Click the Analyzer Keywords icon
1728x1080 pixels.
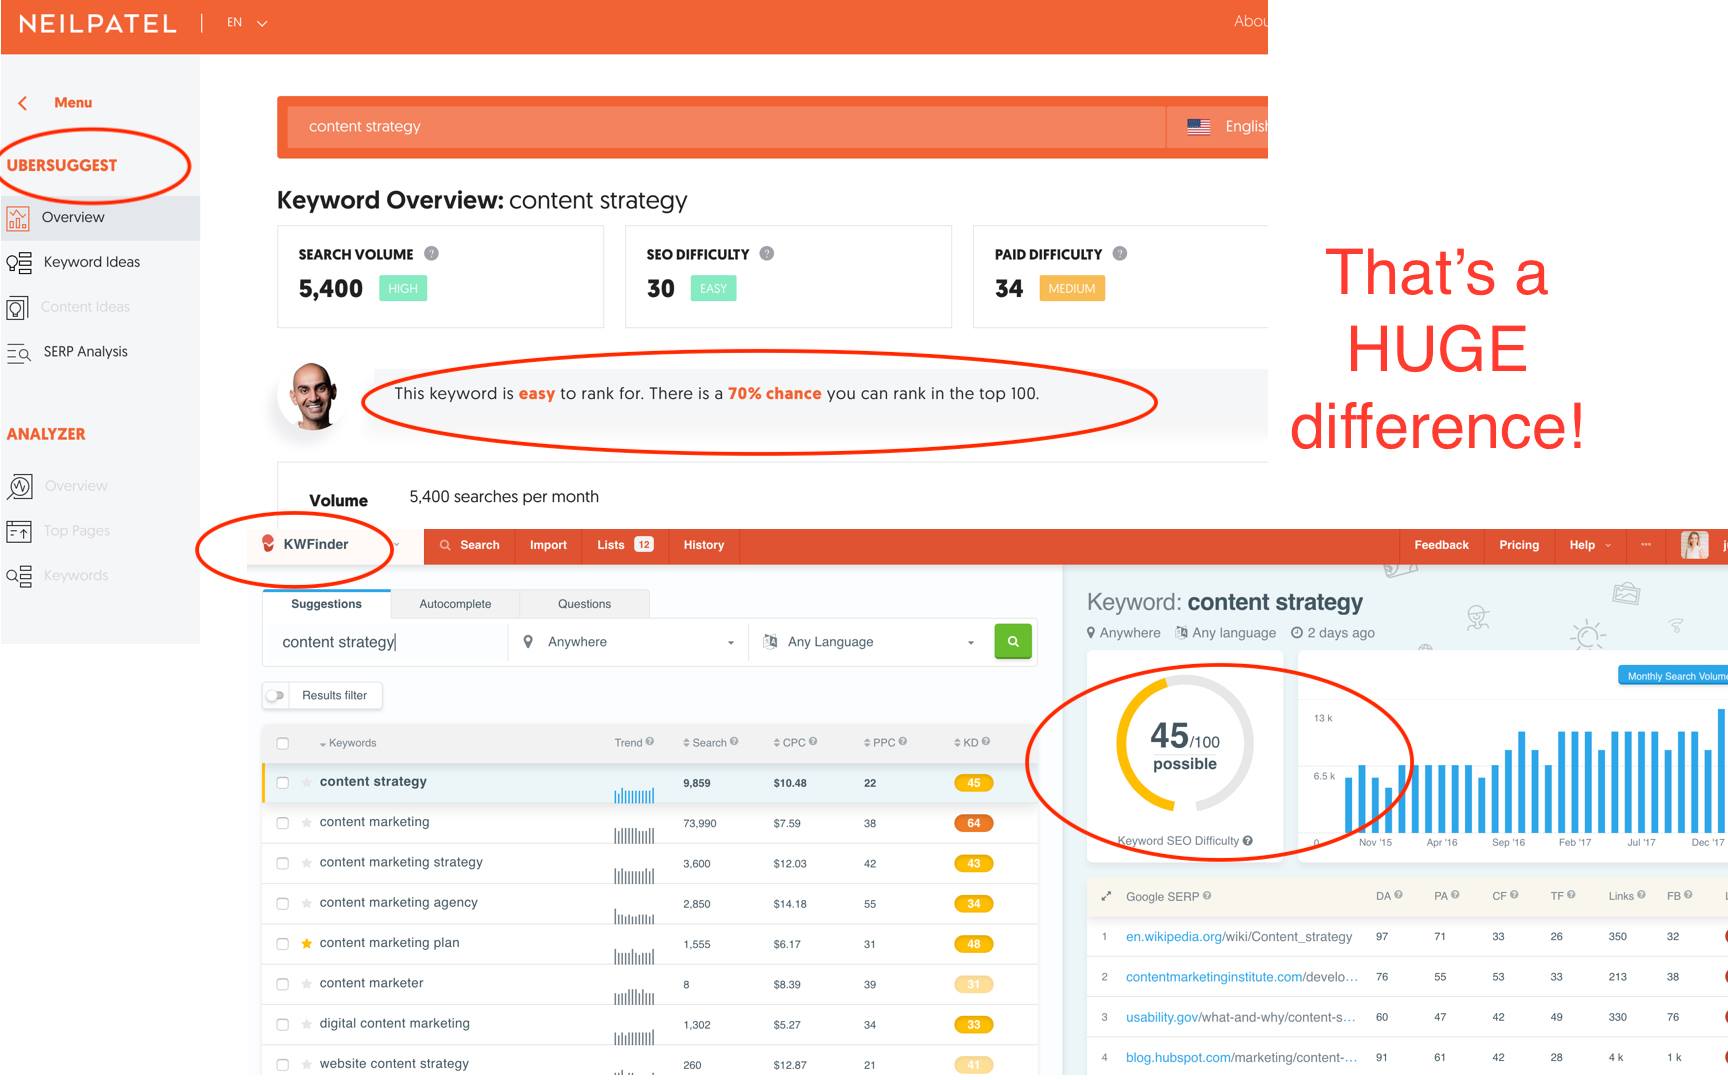19,576
